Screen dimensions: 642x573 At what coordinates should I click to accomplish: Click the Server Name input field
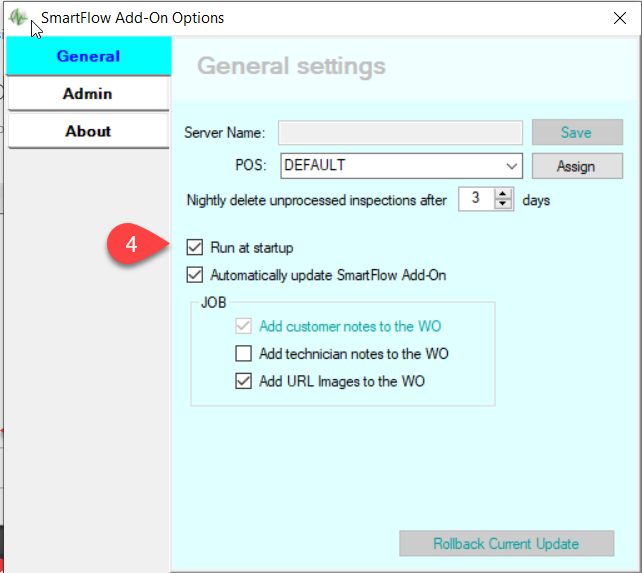(x=400, y=132)
